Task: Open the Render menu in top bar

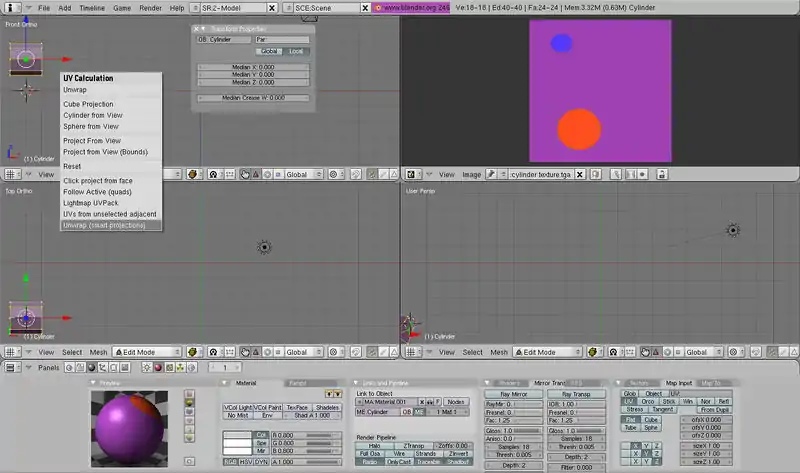Action: tap(150, 7)
